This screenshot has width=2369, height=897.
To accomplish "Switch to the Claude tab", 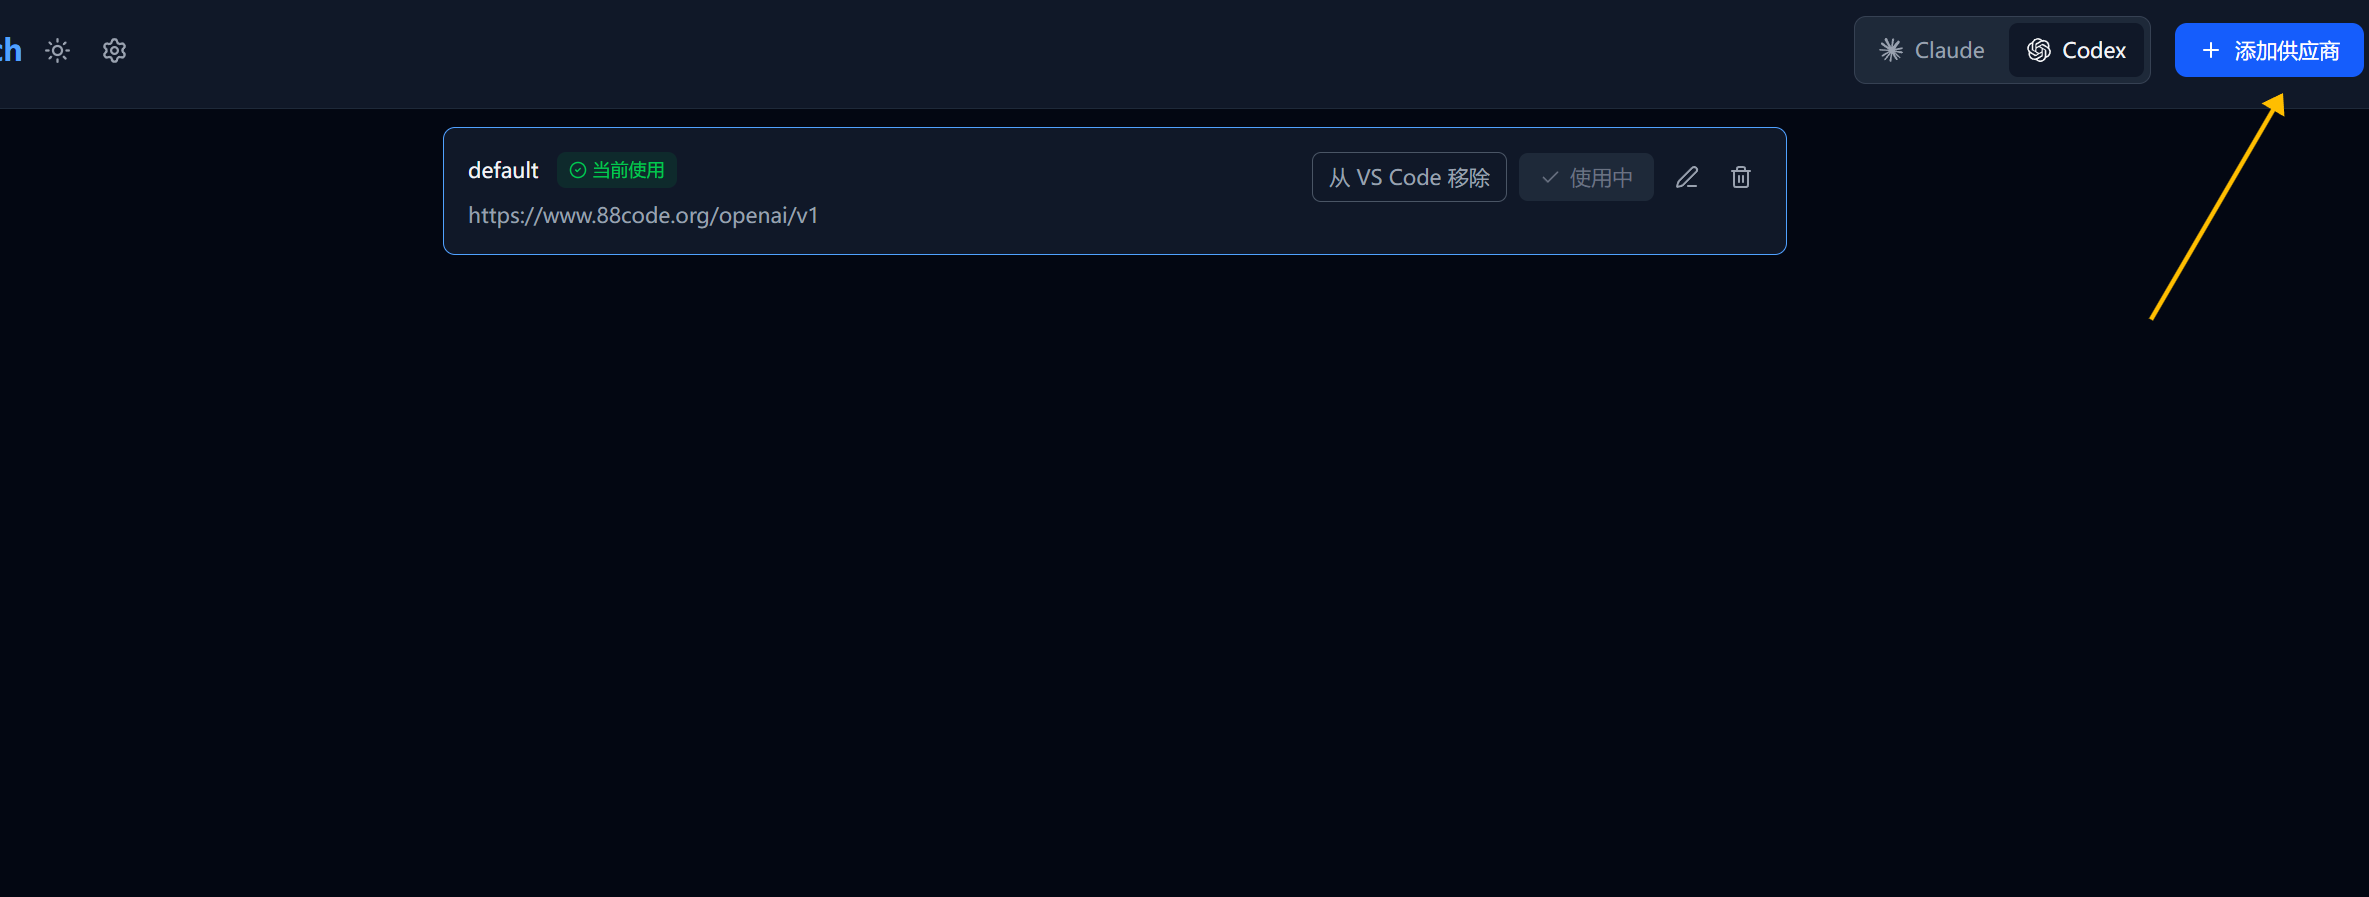I will (1932, 50).
